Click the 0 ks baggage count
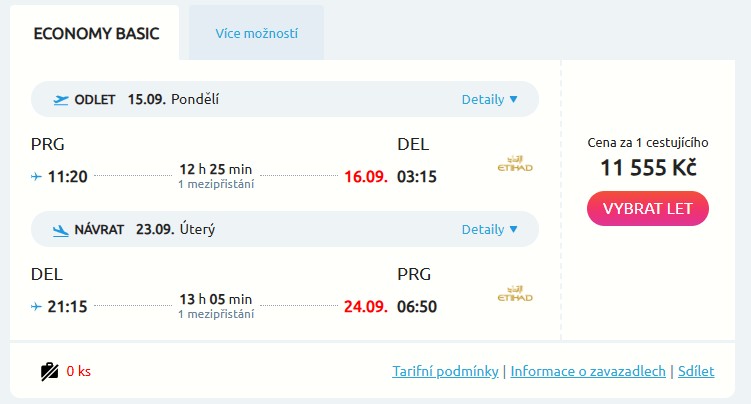 (79, 372)
